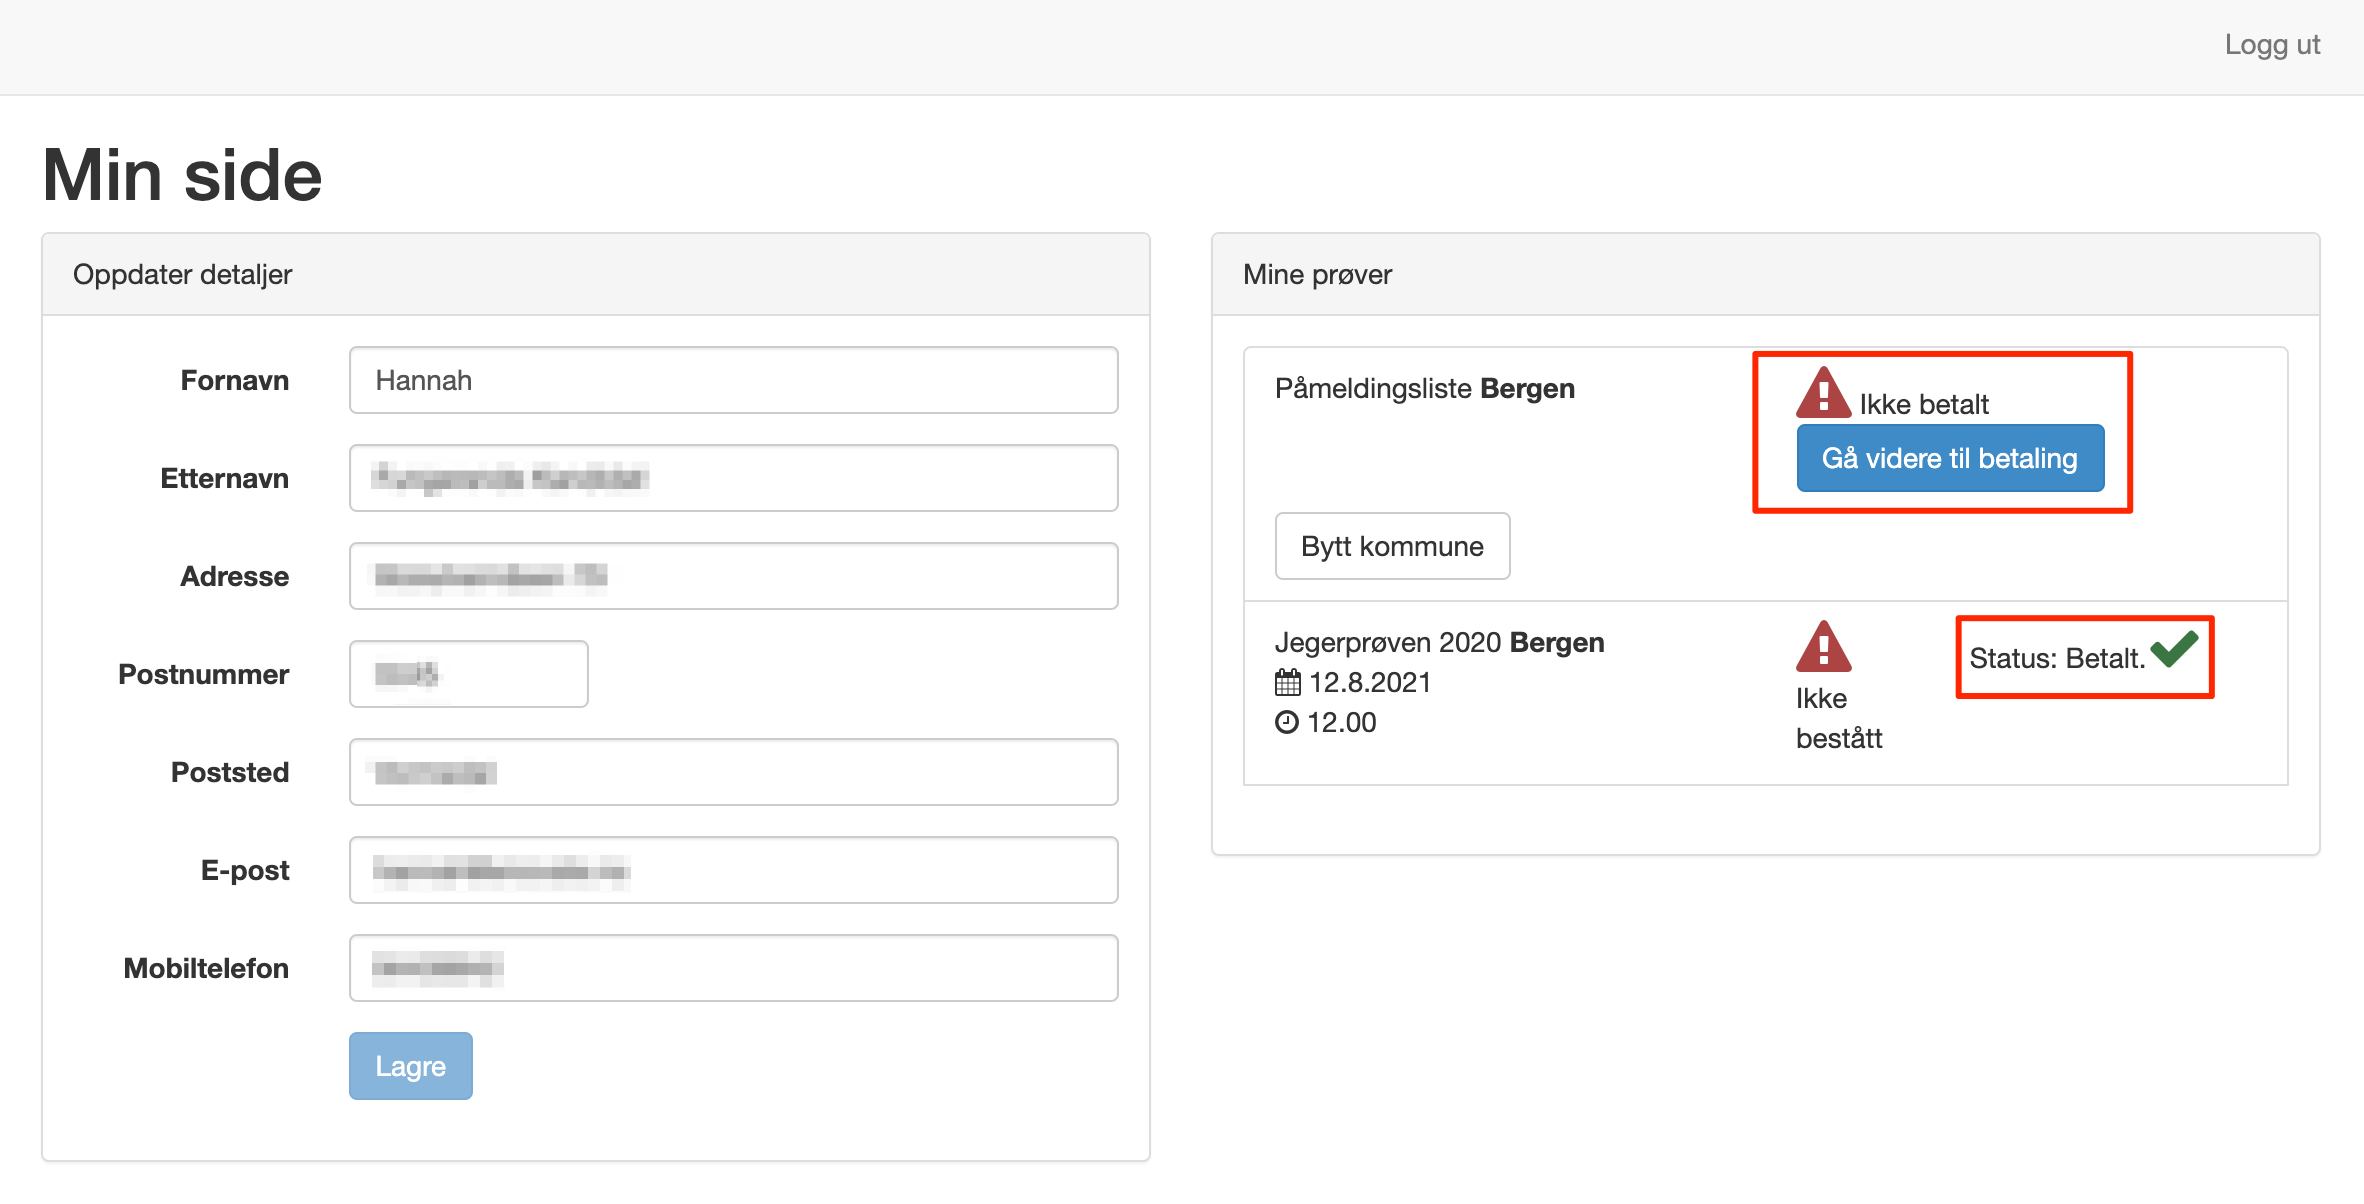Select the Adresse text field

tap(733, 576)
